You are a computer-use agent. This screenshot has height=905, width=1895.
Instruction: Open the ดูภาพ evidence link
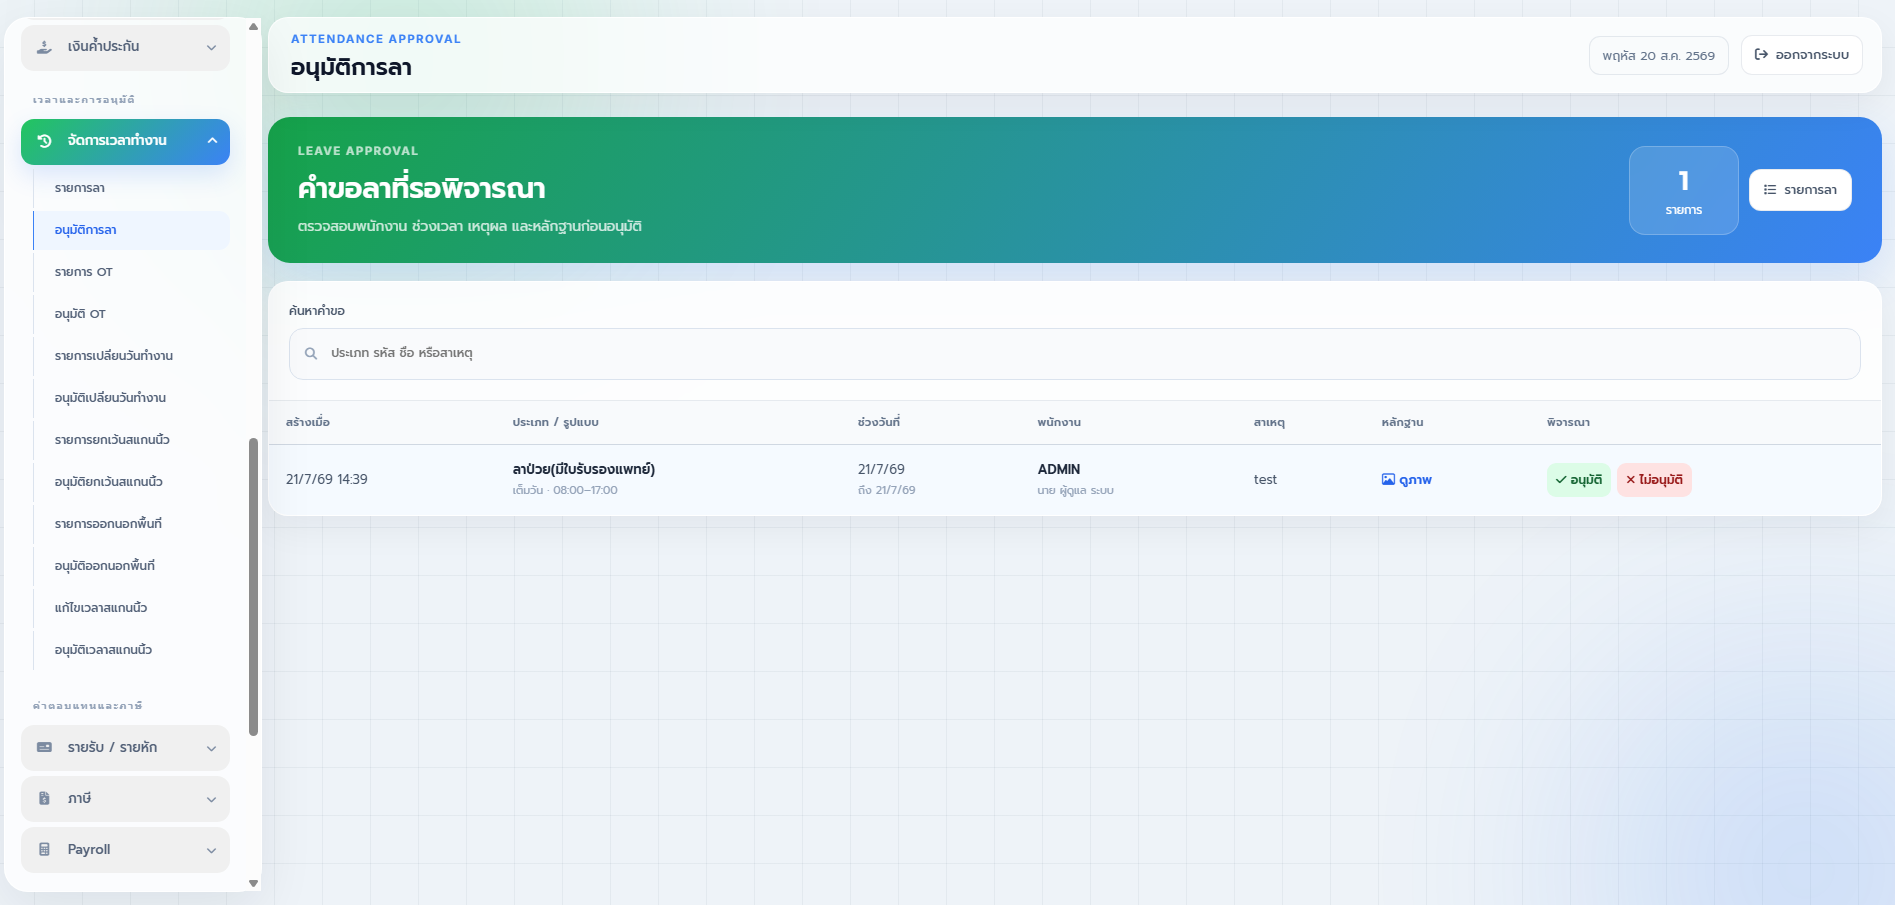coord(1407,480)
